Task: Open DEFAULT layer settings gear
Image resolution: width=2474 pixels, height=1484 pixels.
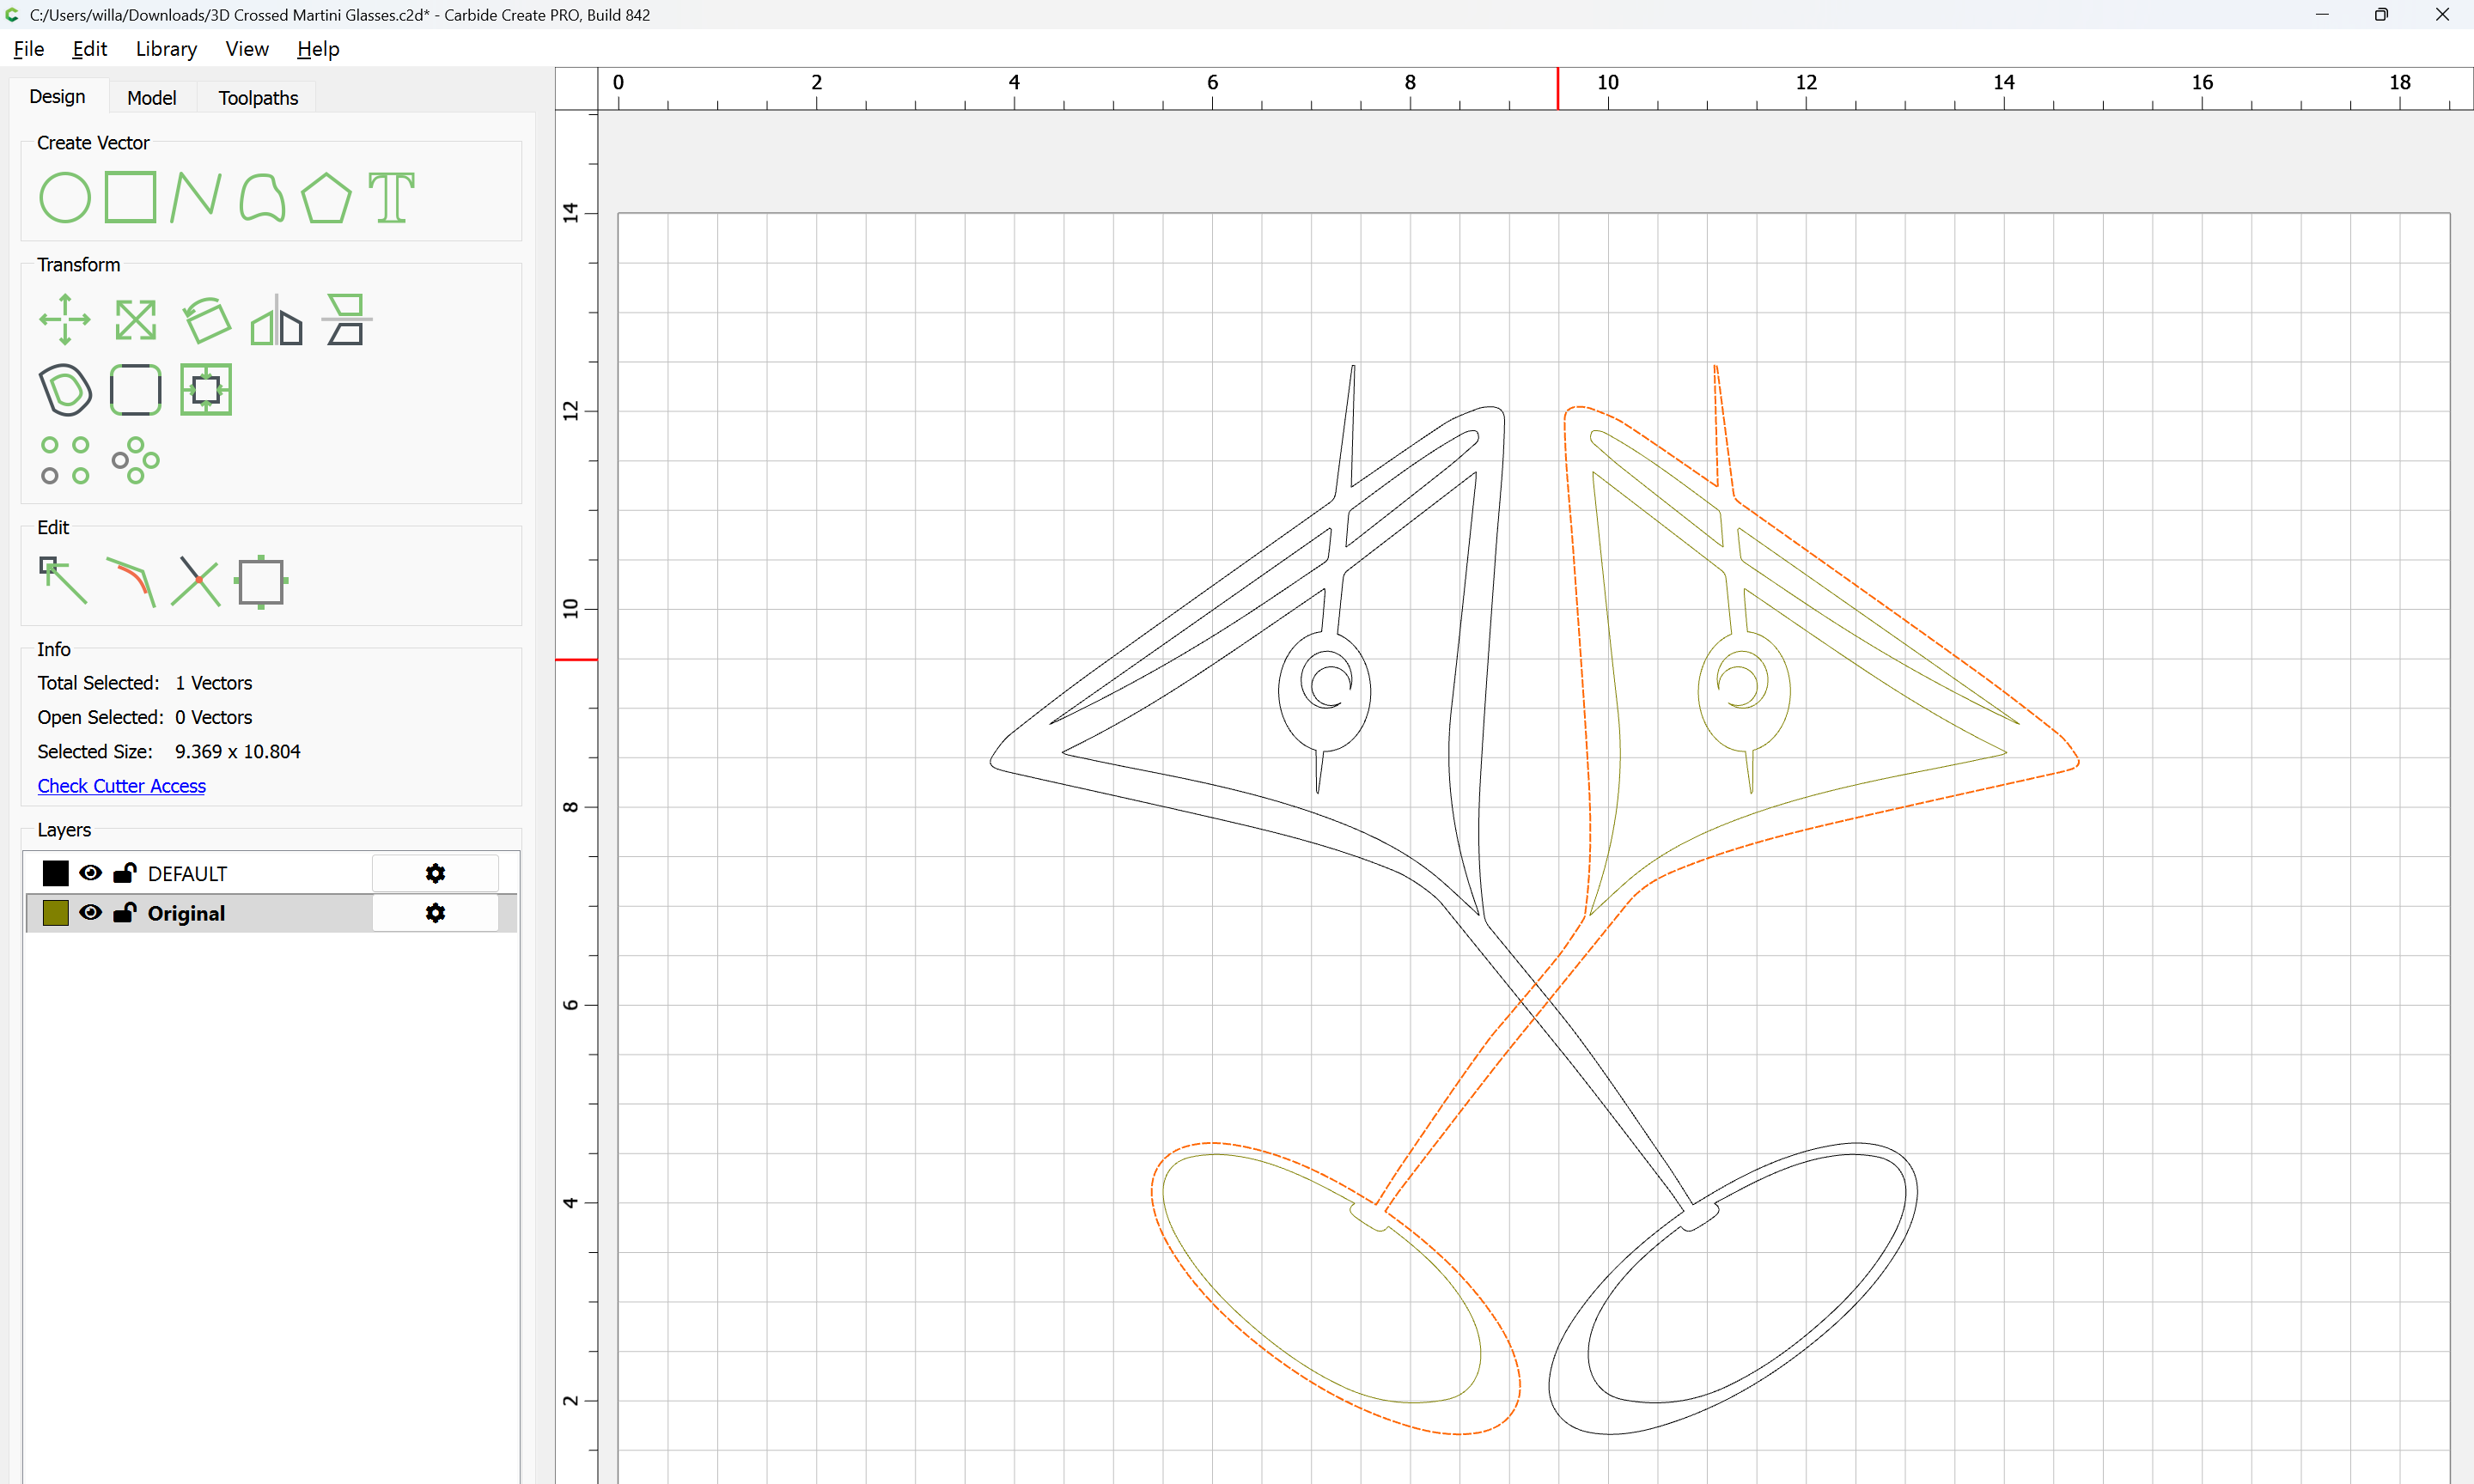Action: [435, 873]
